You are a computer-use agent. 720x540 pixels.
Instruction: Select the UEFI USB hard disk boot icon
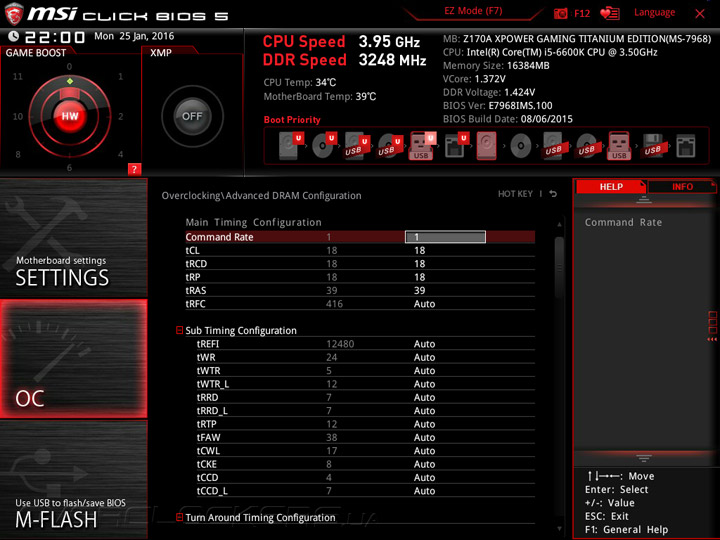point(357,146)
